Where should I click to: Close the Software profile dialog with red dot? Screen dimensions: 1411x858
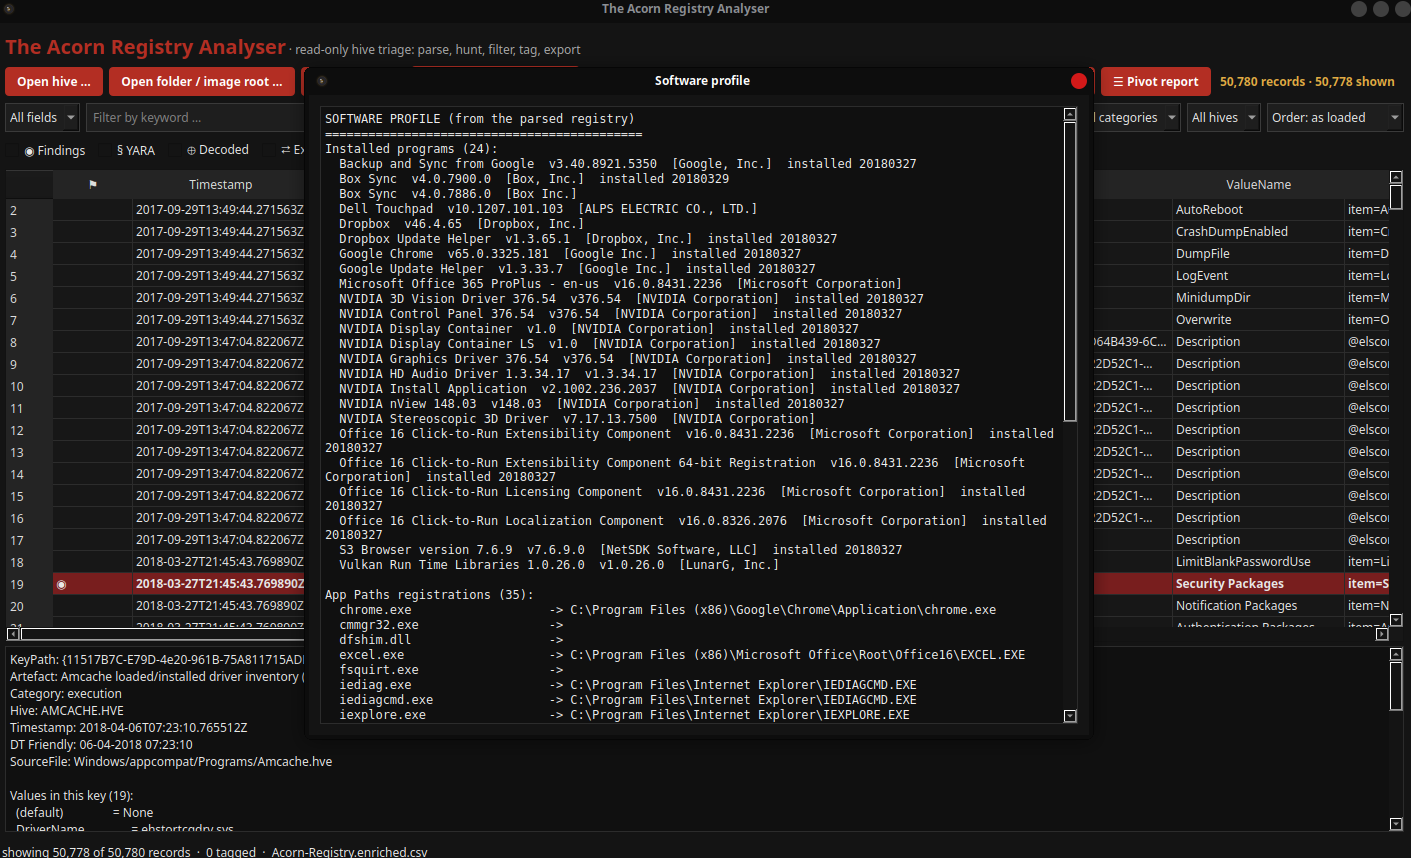click(x=1078, y=81)
